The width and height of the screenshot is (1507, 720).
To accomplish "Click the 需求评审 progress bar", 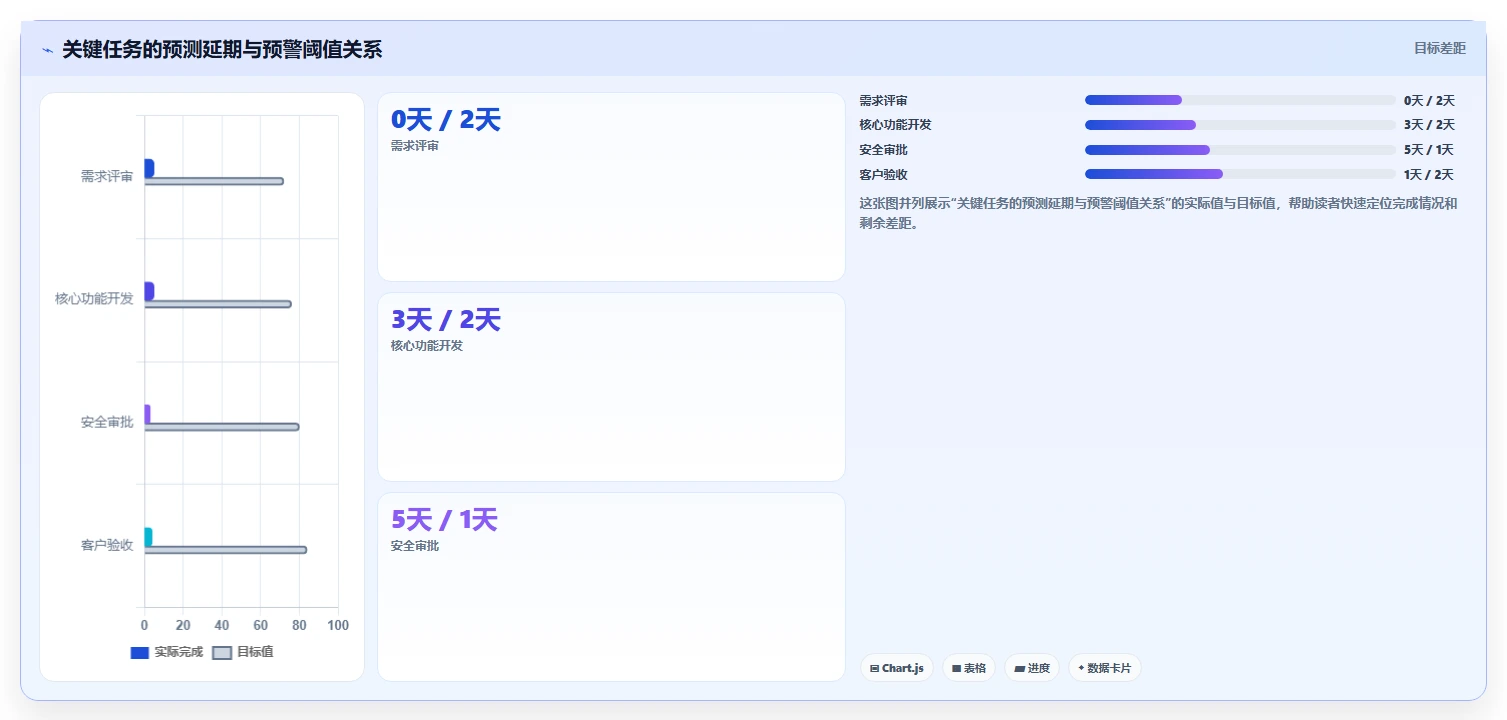I will point(1240,100).
